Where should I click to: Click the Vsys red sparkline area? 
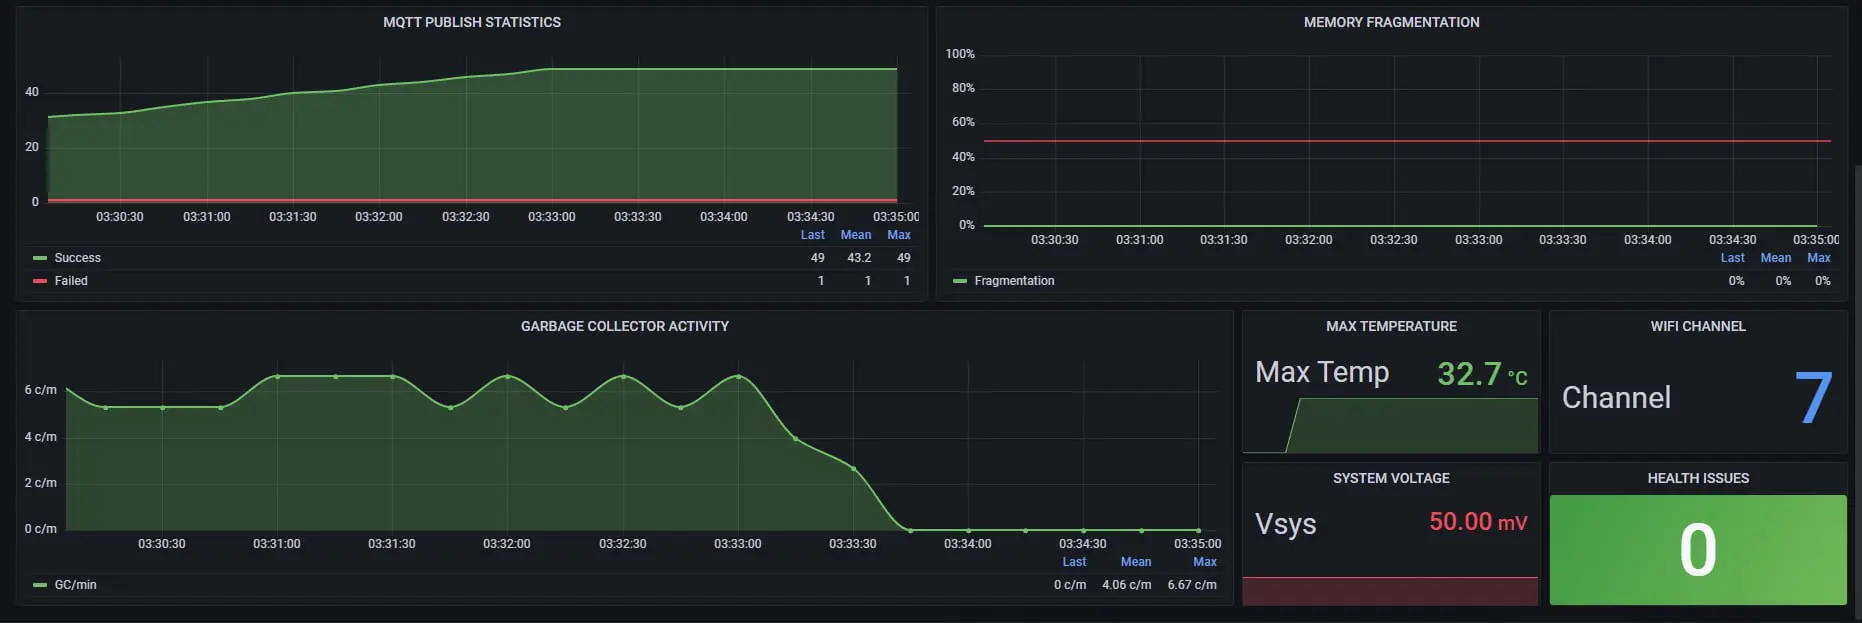click(x=1390, y=591)
